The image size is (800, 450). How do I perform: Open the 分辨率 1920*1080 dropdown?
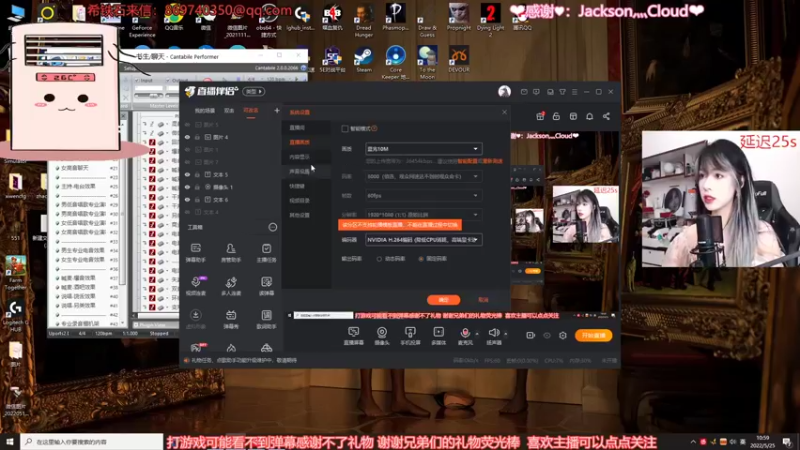pyautogui.click(x=423, y=215)
